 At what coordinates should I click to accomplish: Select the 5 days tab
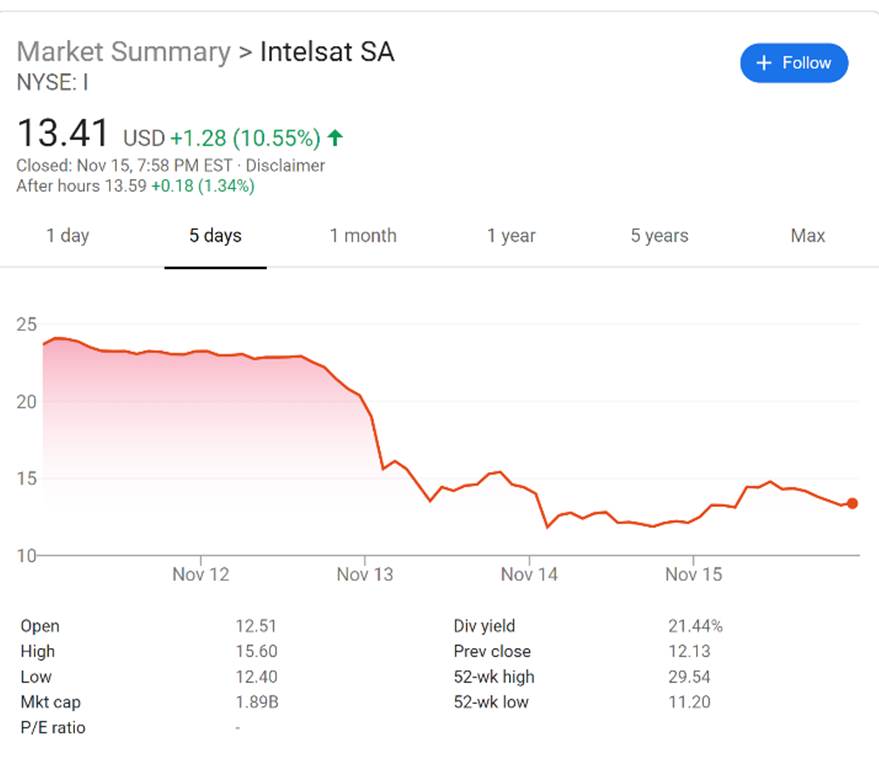tap(215, 236)
